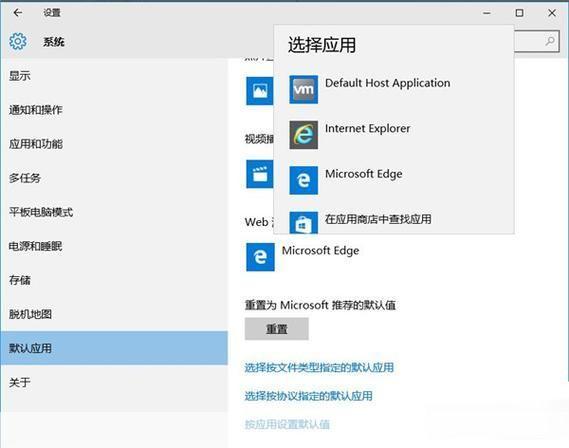Viewport: 569px width, 448px height.
Task: Click the 重置 button
Action: point(277,329)
